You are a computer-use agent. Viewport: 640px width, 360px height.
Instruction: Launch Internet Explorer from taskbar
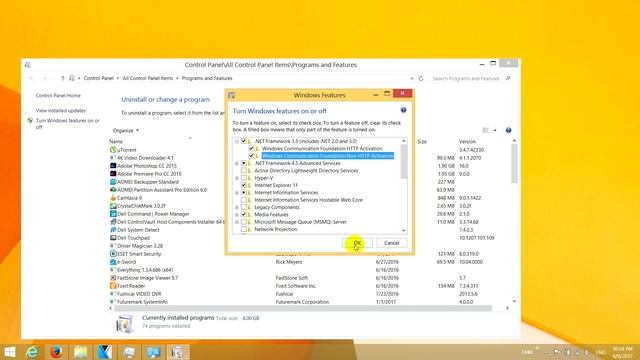tap(32, 352)
